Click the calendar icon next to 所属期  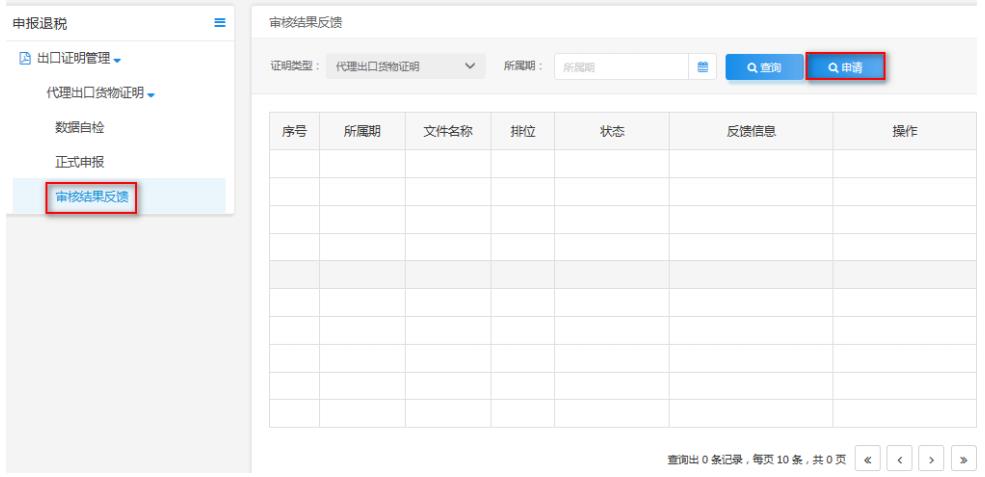[702, 67]
